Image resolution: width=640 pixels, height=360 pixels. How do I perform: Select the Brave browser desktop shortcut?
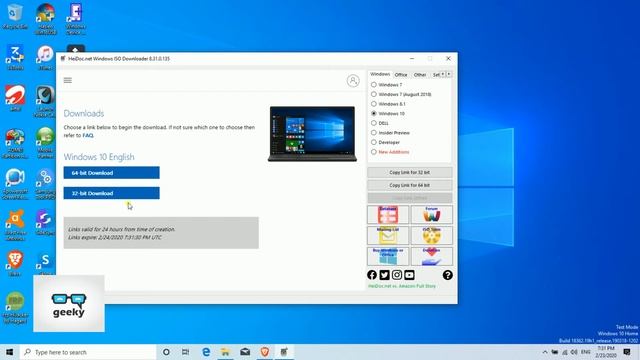(15, 263)
